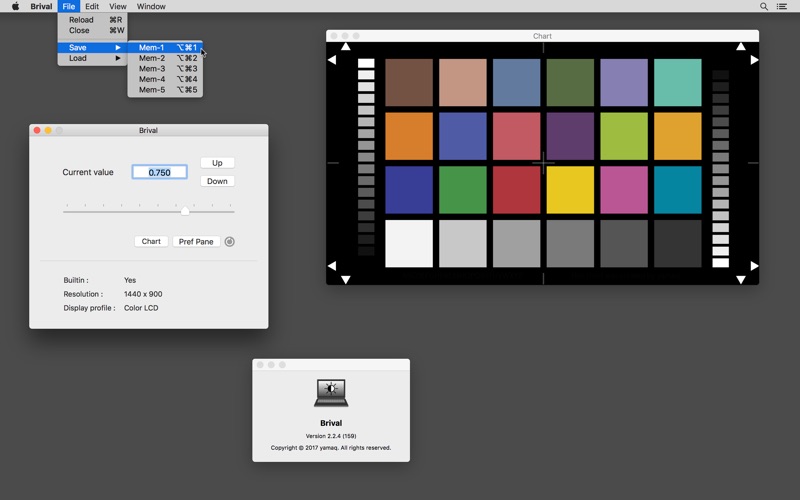
Task: Click the Up button
Action: [x=217, y=163]
